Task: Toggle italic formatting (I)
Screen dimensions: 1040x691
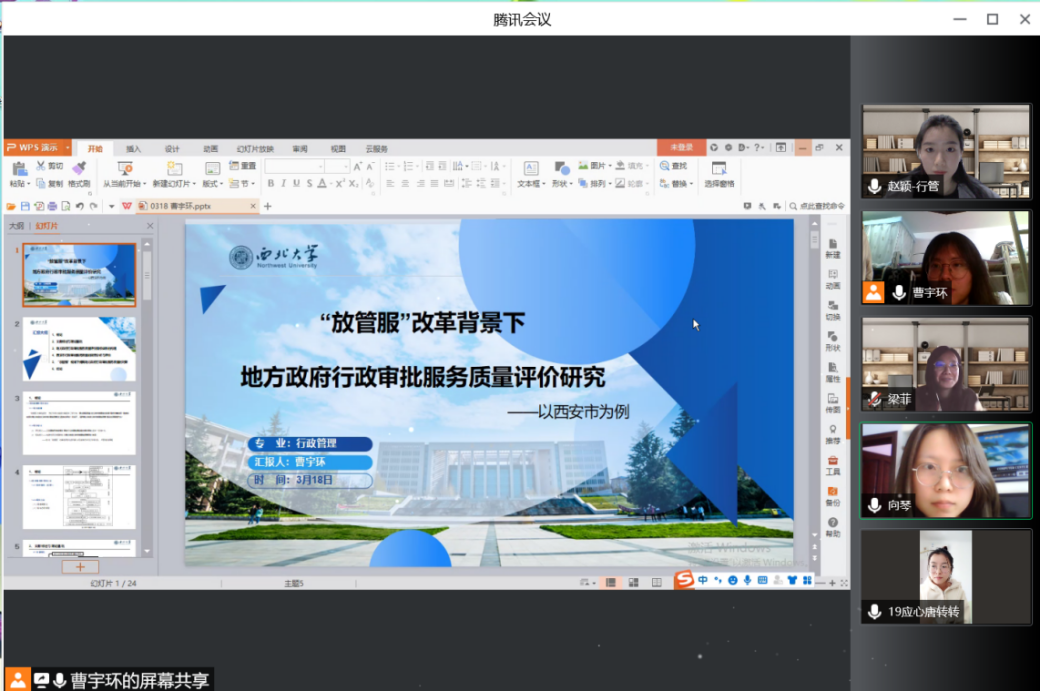Action: tap(283, 184)
